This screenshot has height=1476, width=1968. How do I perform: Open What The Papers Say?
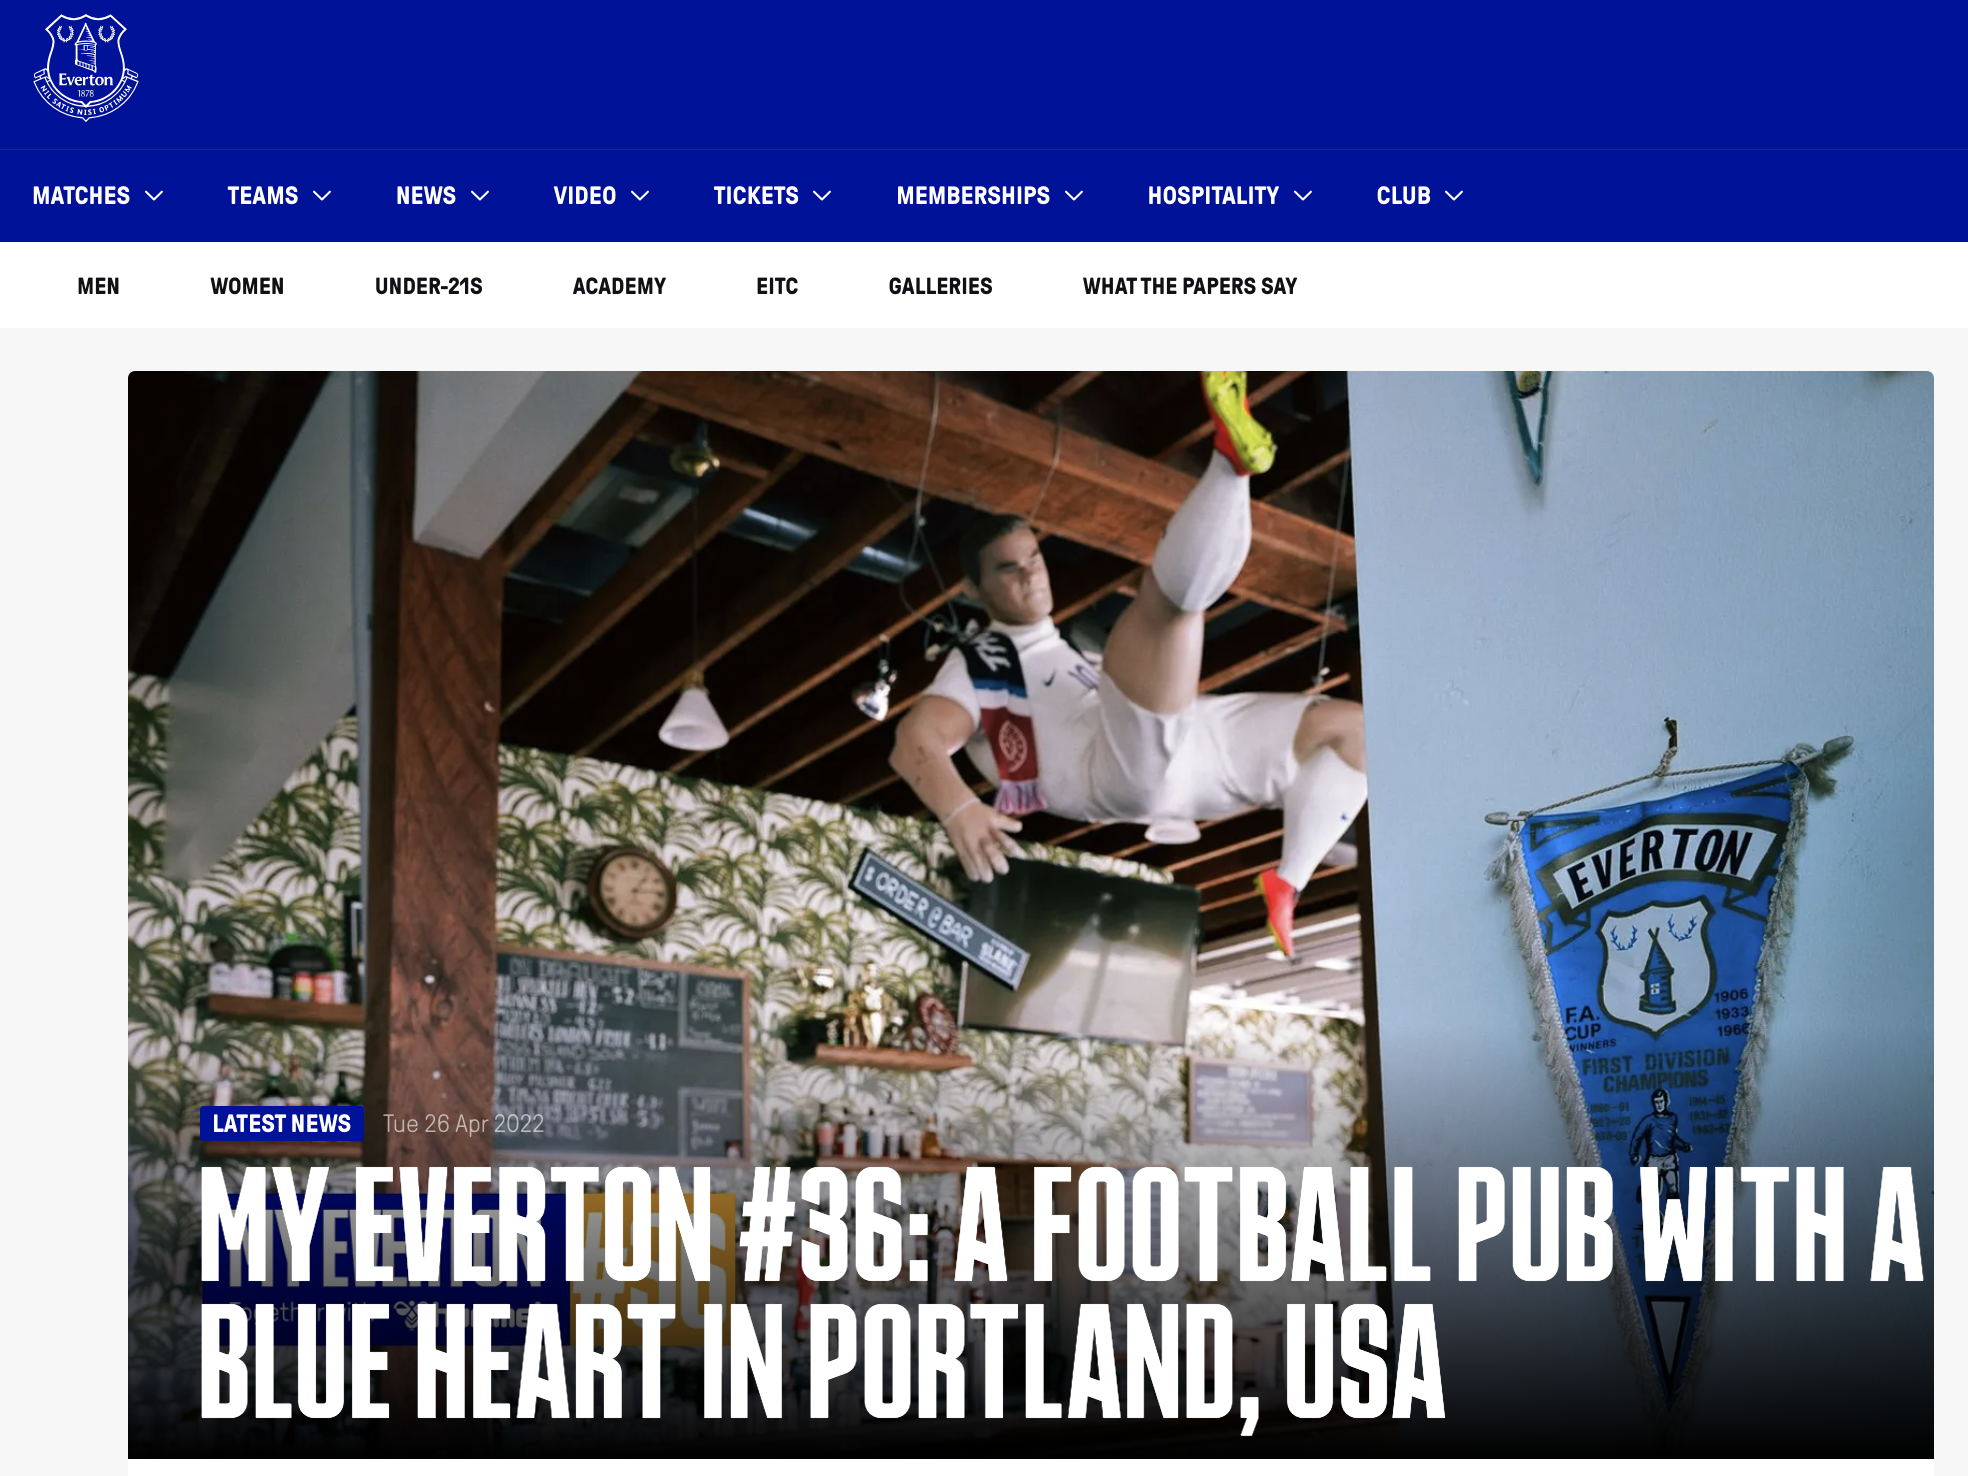coord(1190,286)
